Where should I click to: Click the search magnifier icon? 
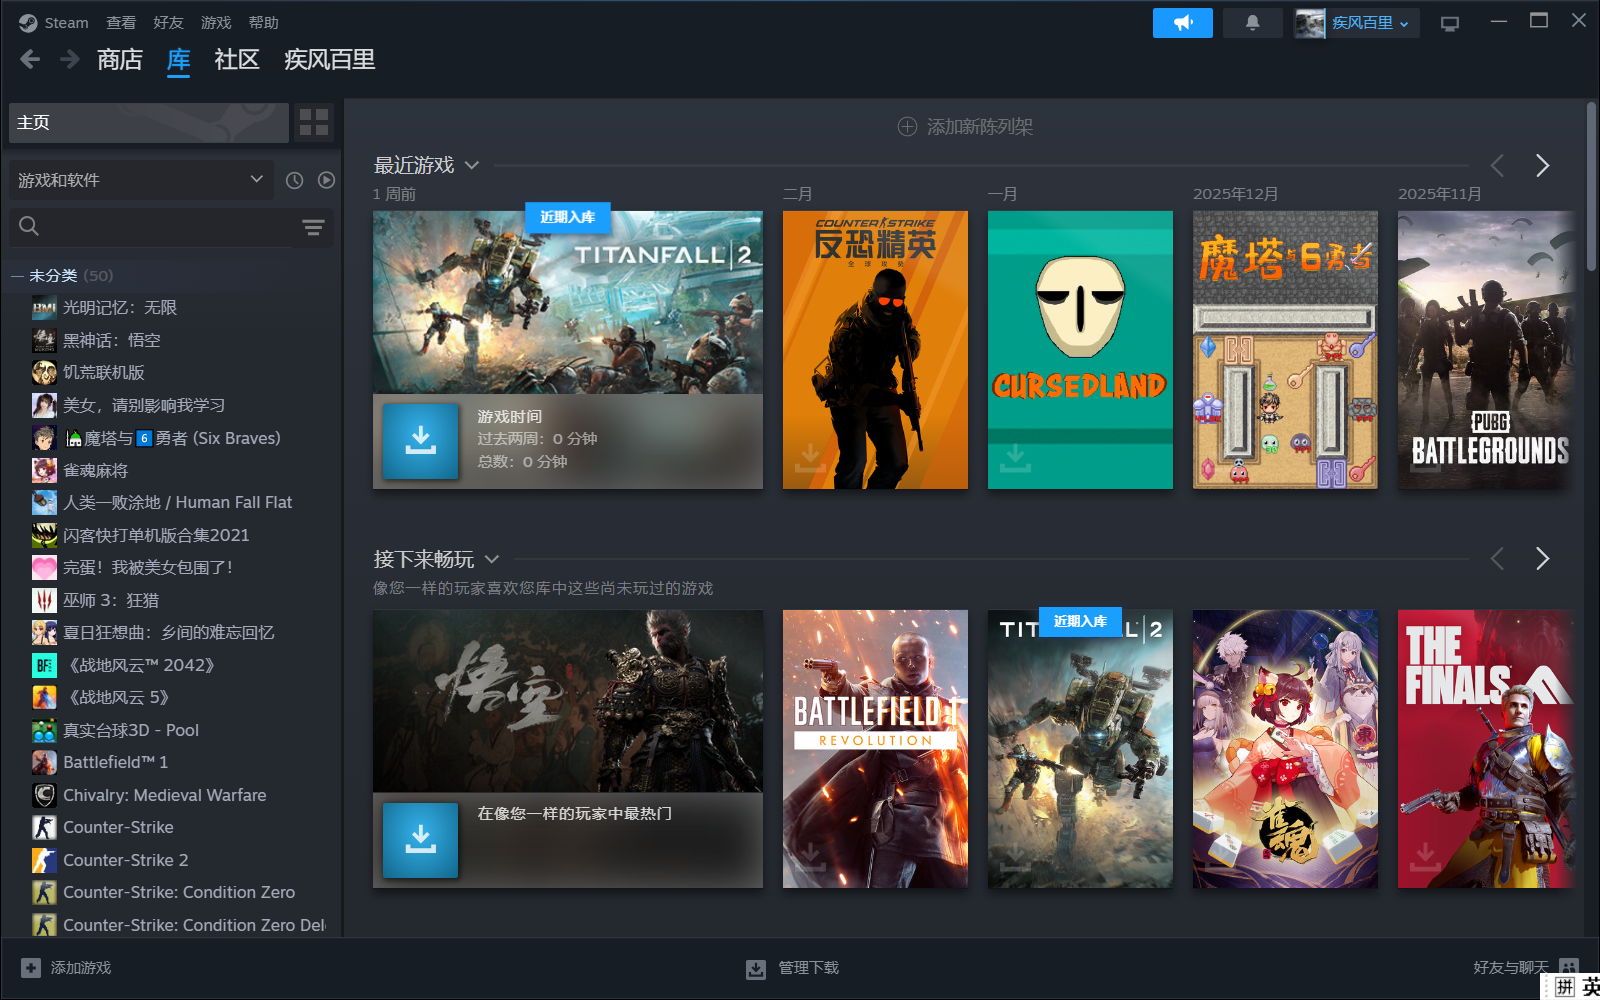[29, 227]
